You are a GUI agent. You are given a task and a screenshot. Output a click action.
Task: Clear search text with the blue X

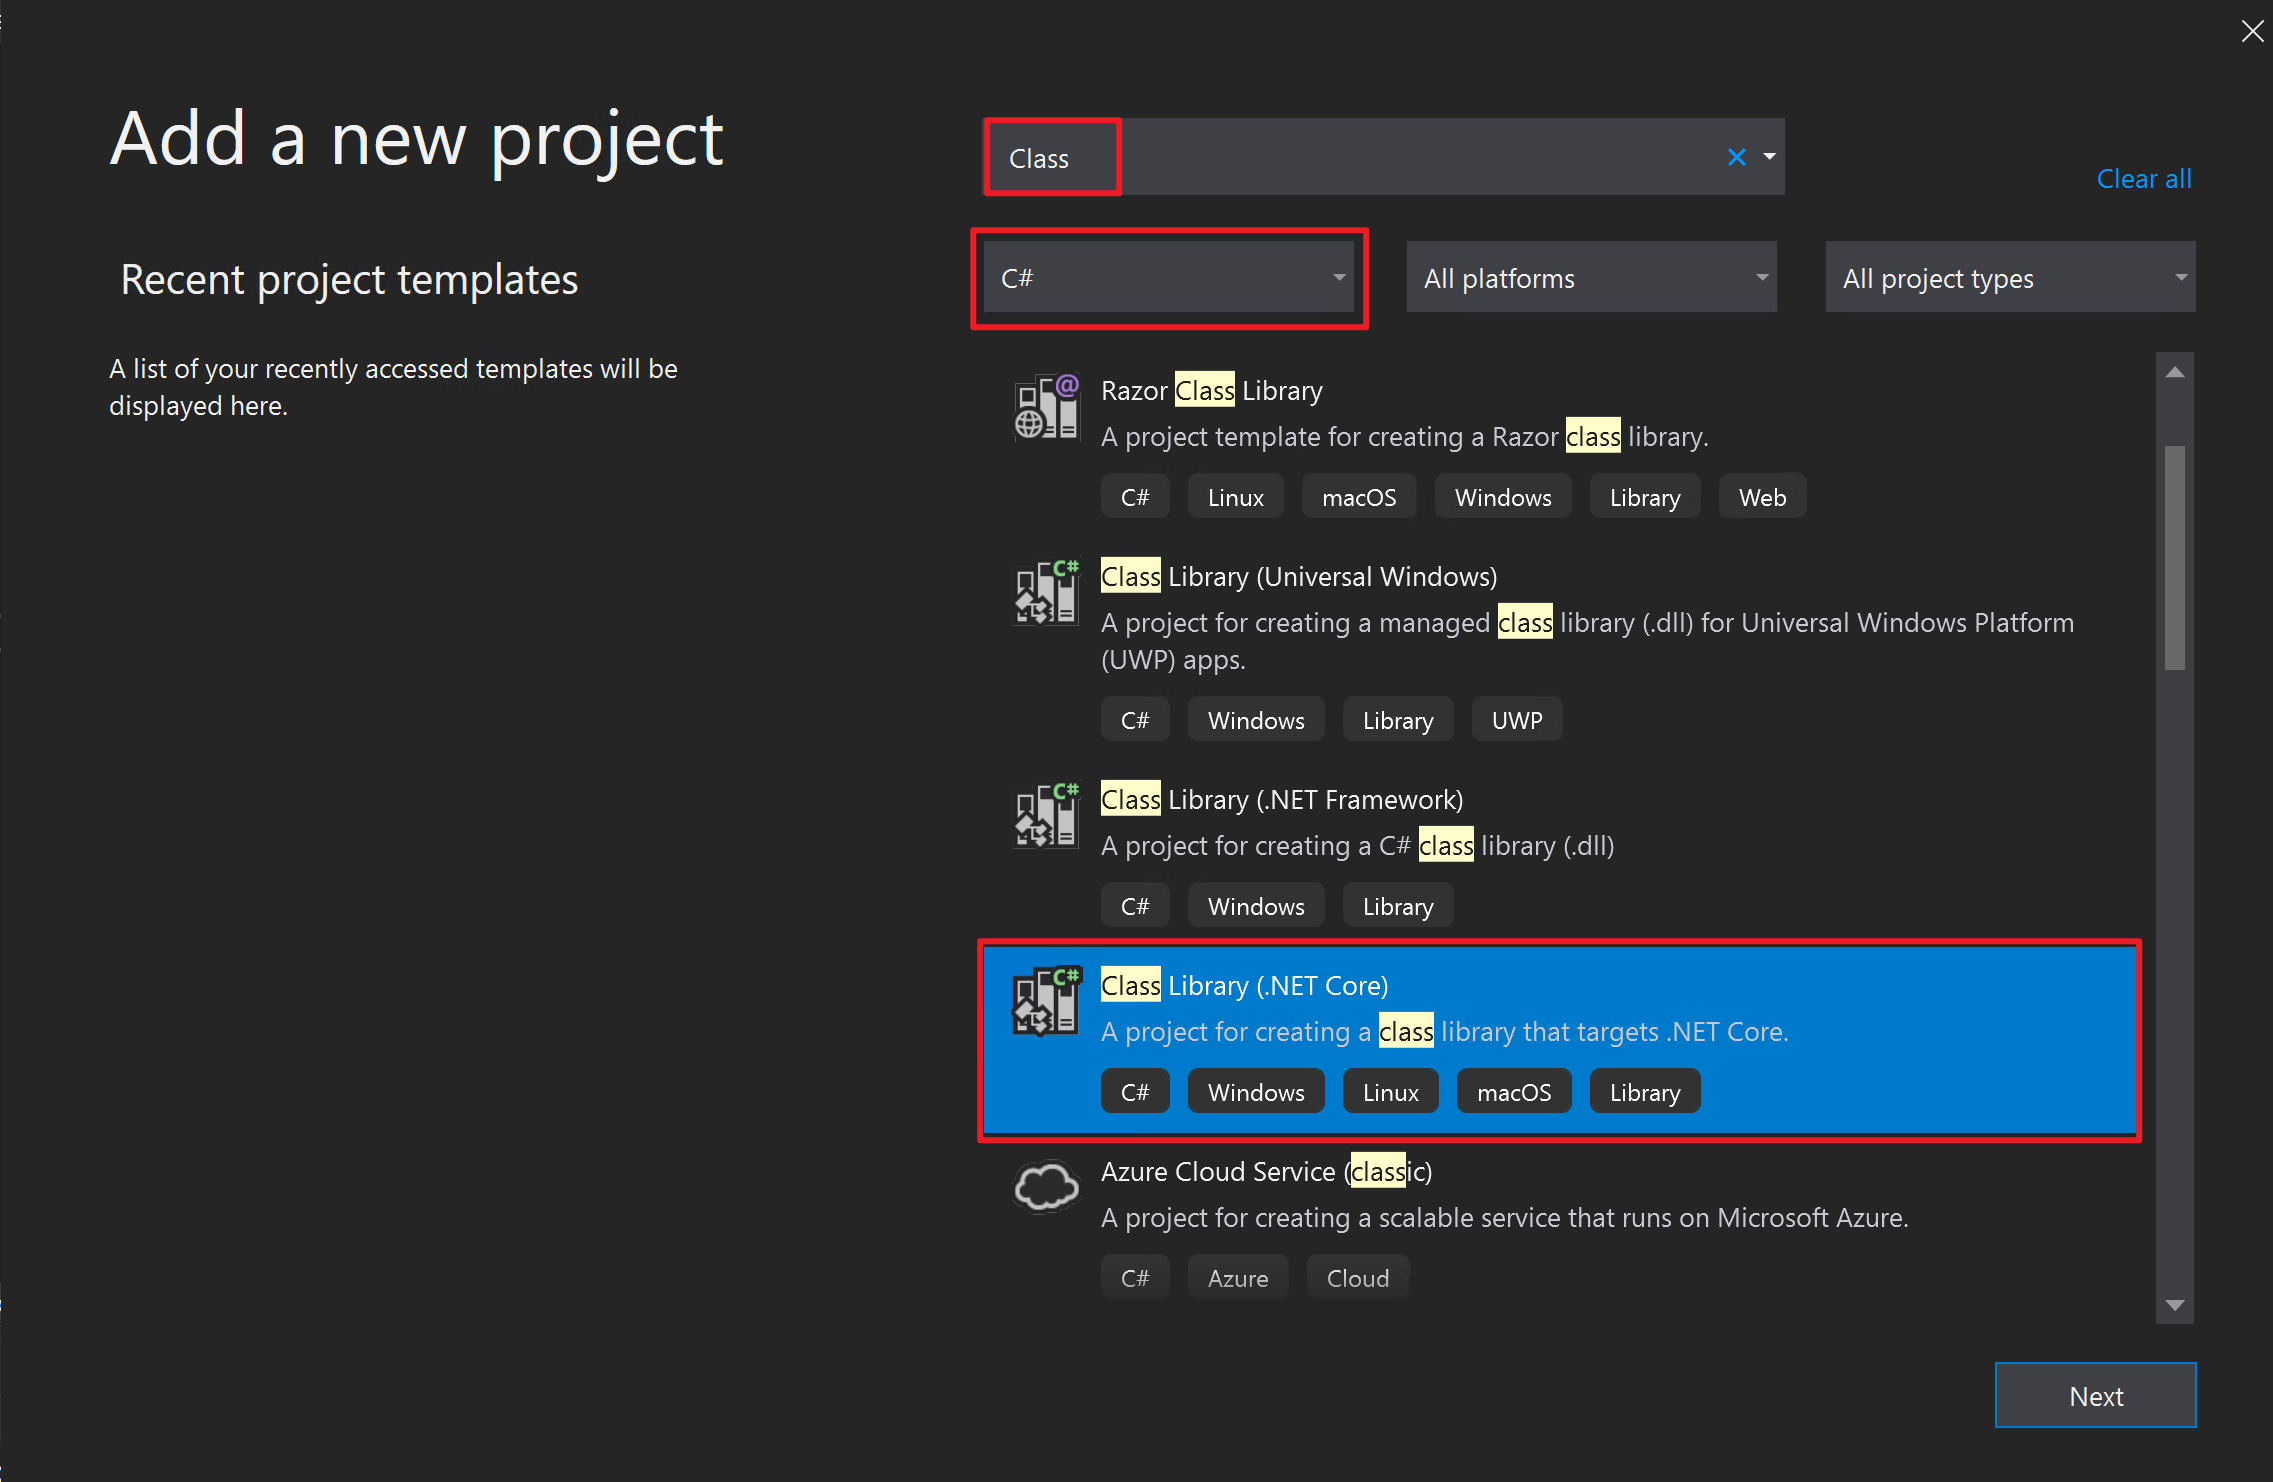coord(1736,157)
